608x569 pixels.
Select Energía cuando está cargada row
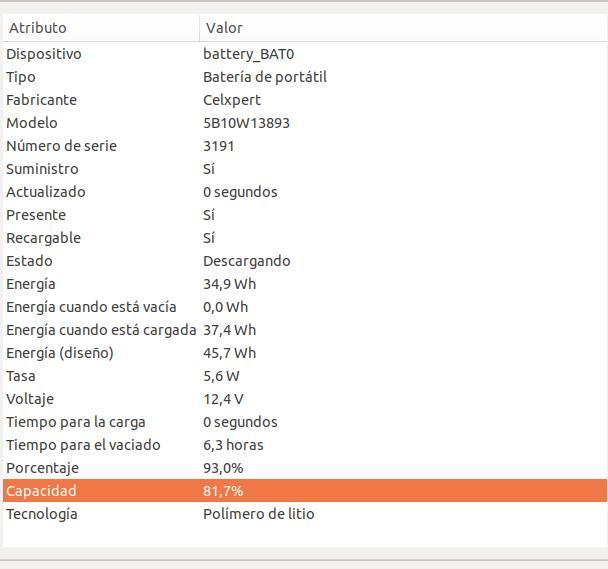pyautogui.click(x=305, y=330)
